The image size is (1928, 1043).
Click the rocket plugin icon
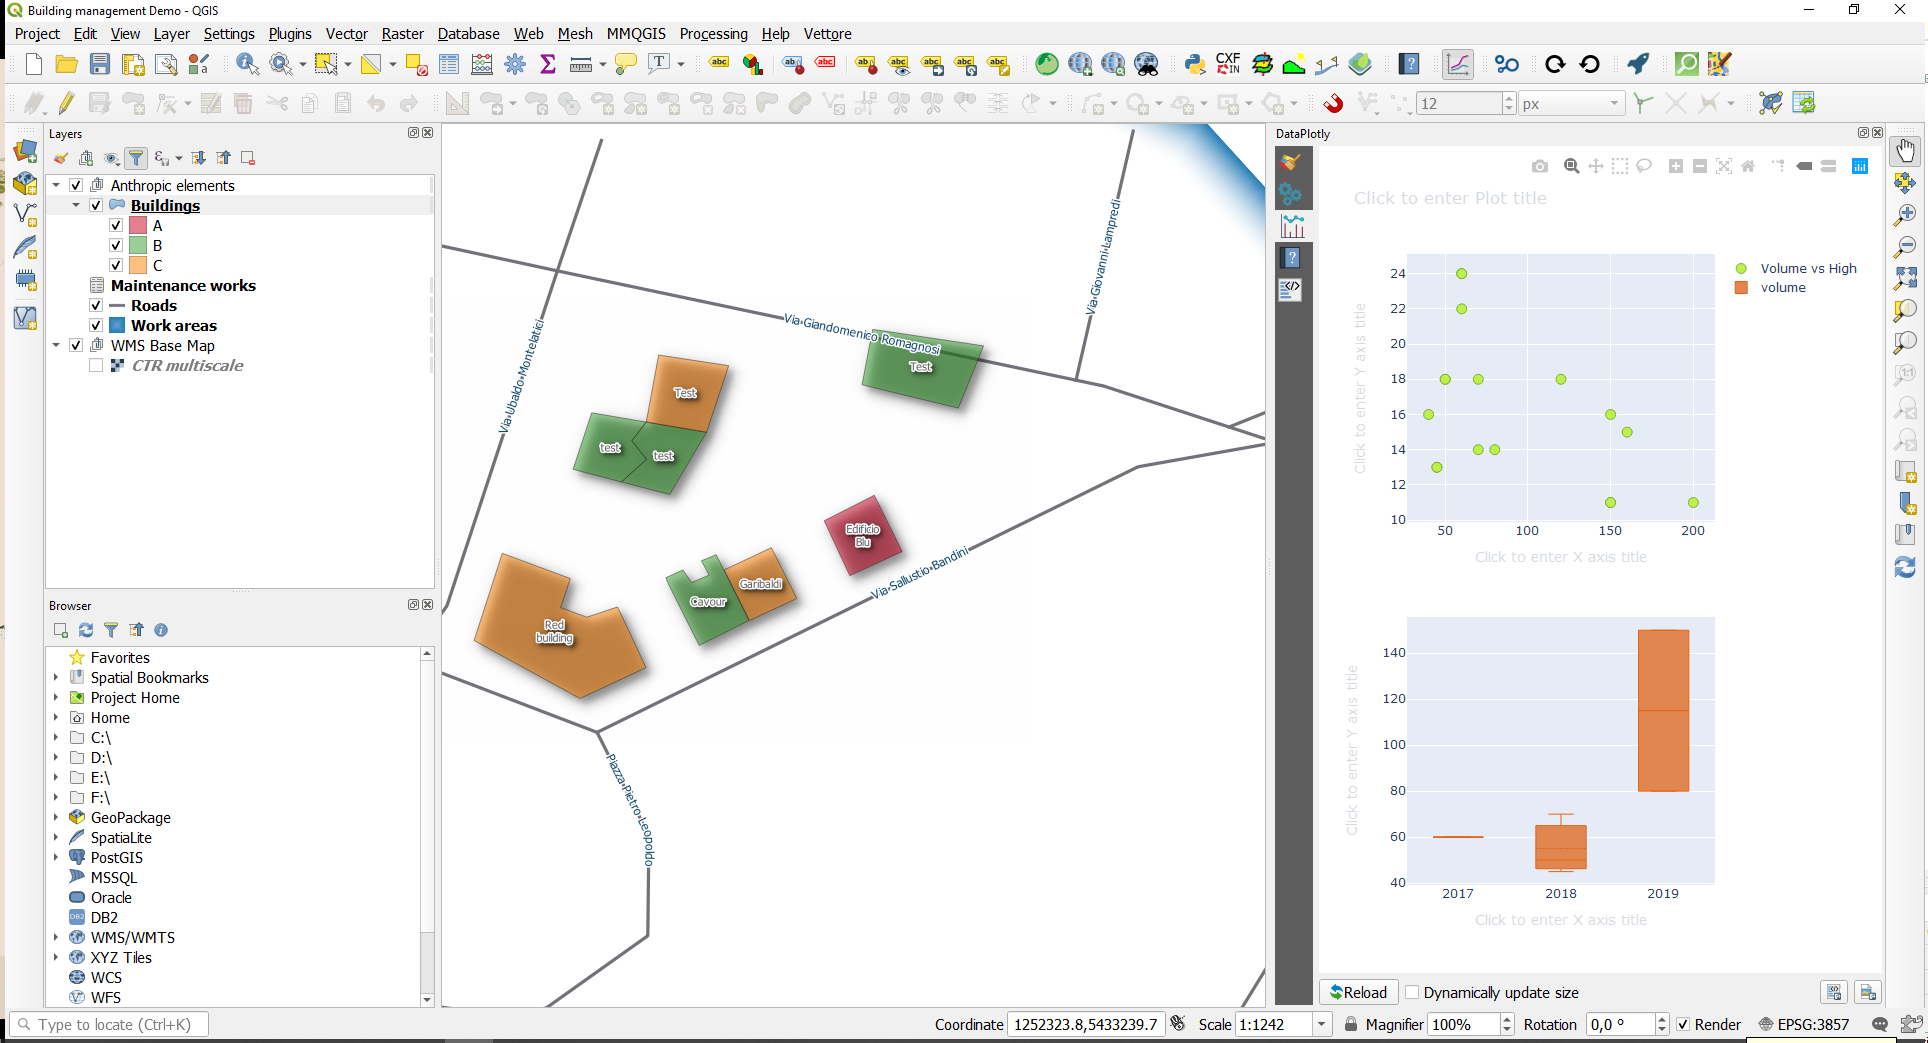(x=1637, y=65)
